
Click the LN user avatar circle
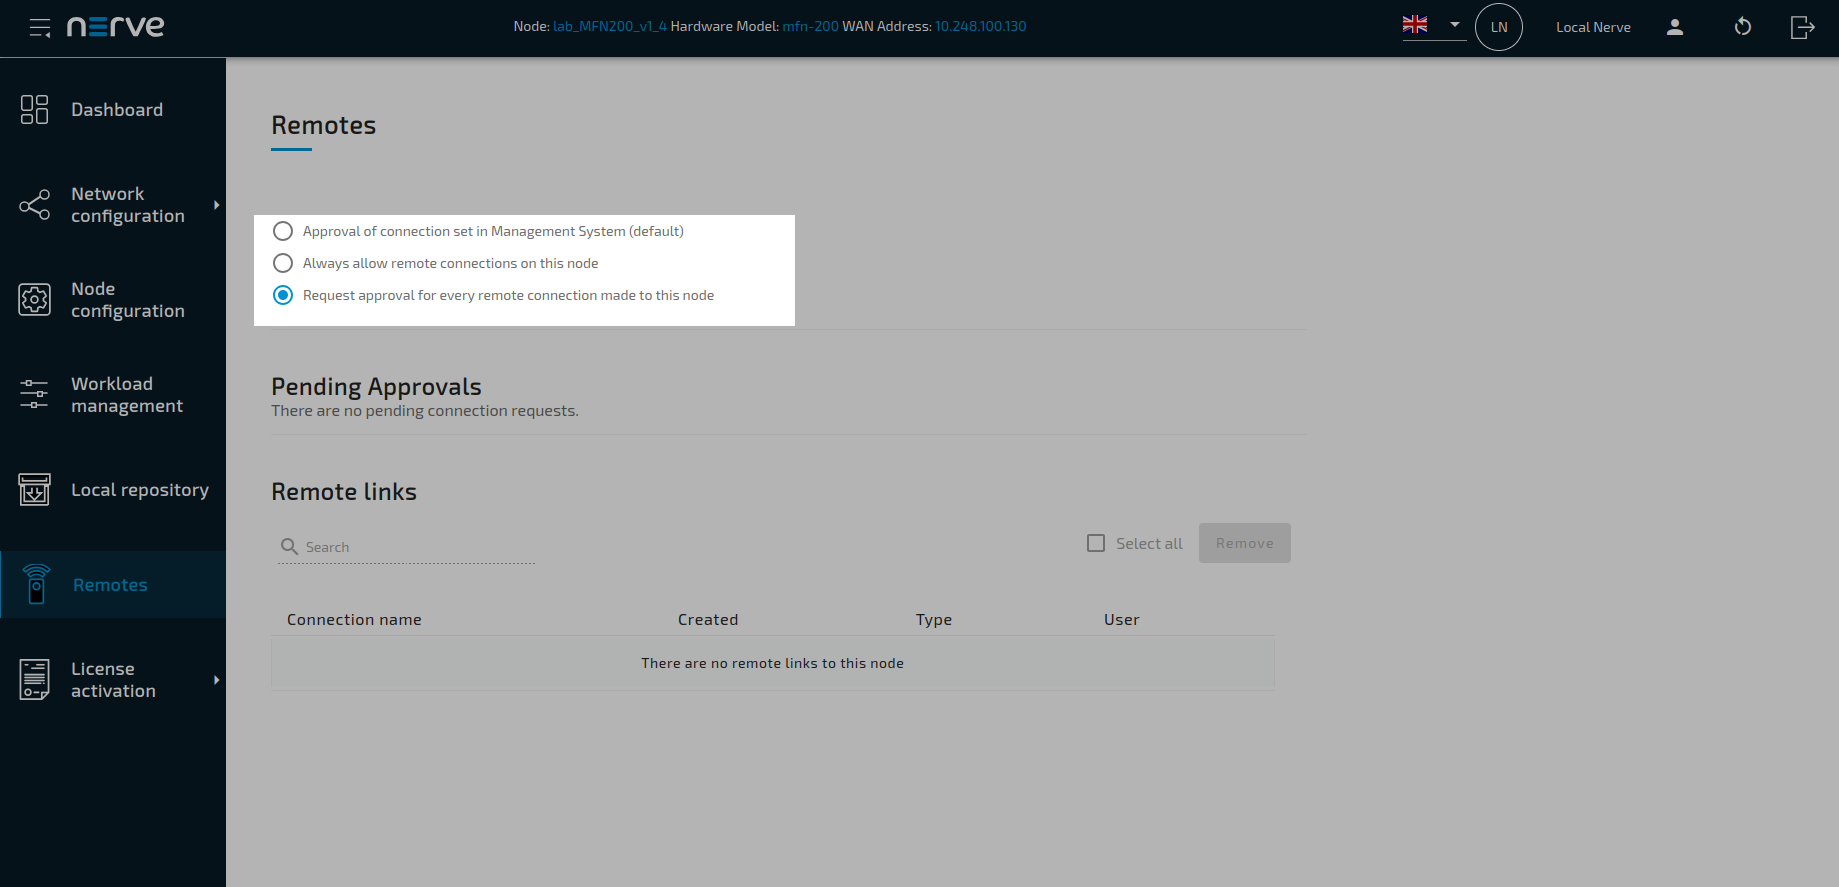click(x=1498, y=27)
